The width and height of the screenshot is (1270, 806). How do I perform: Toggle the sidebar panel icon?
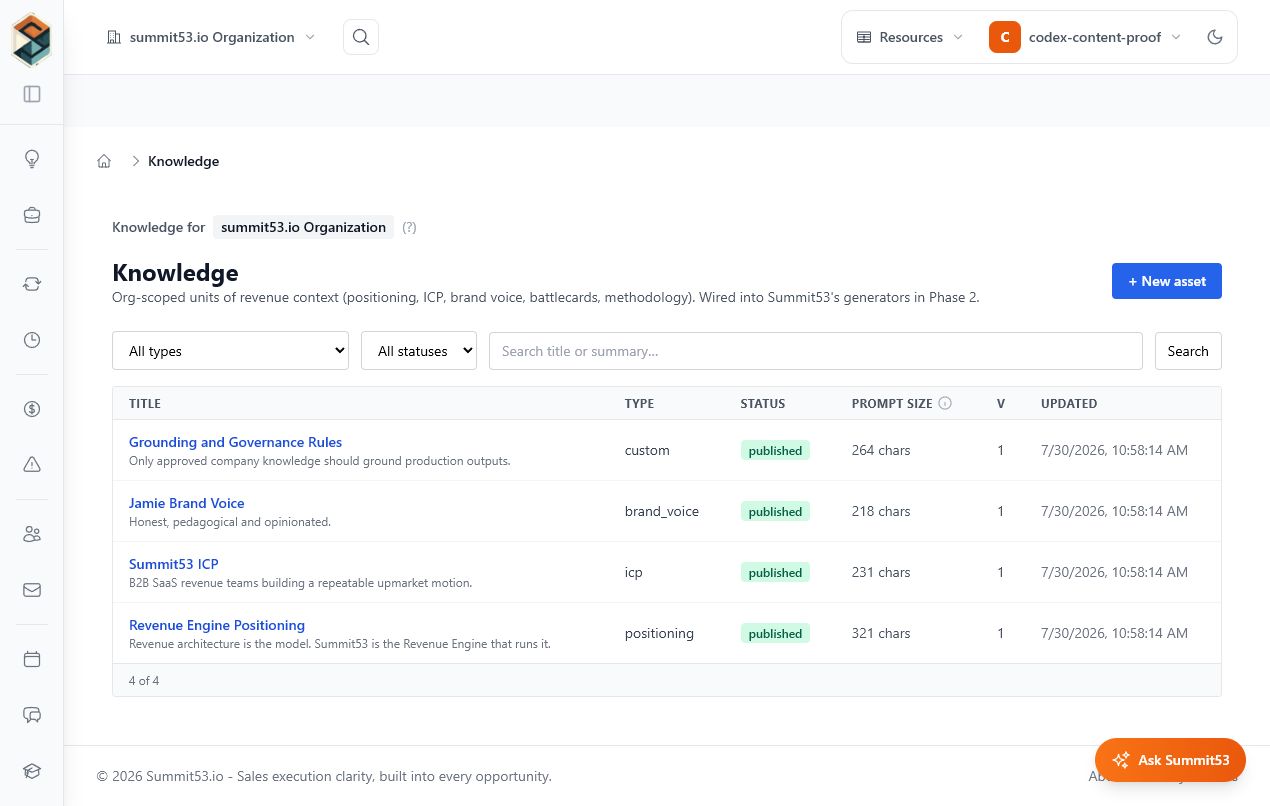32,94
